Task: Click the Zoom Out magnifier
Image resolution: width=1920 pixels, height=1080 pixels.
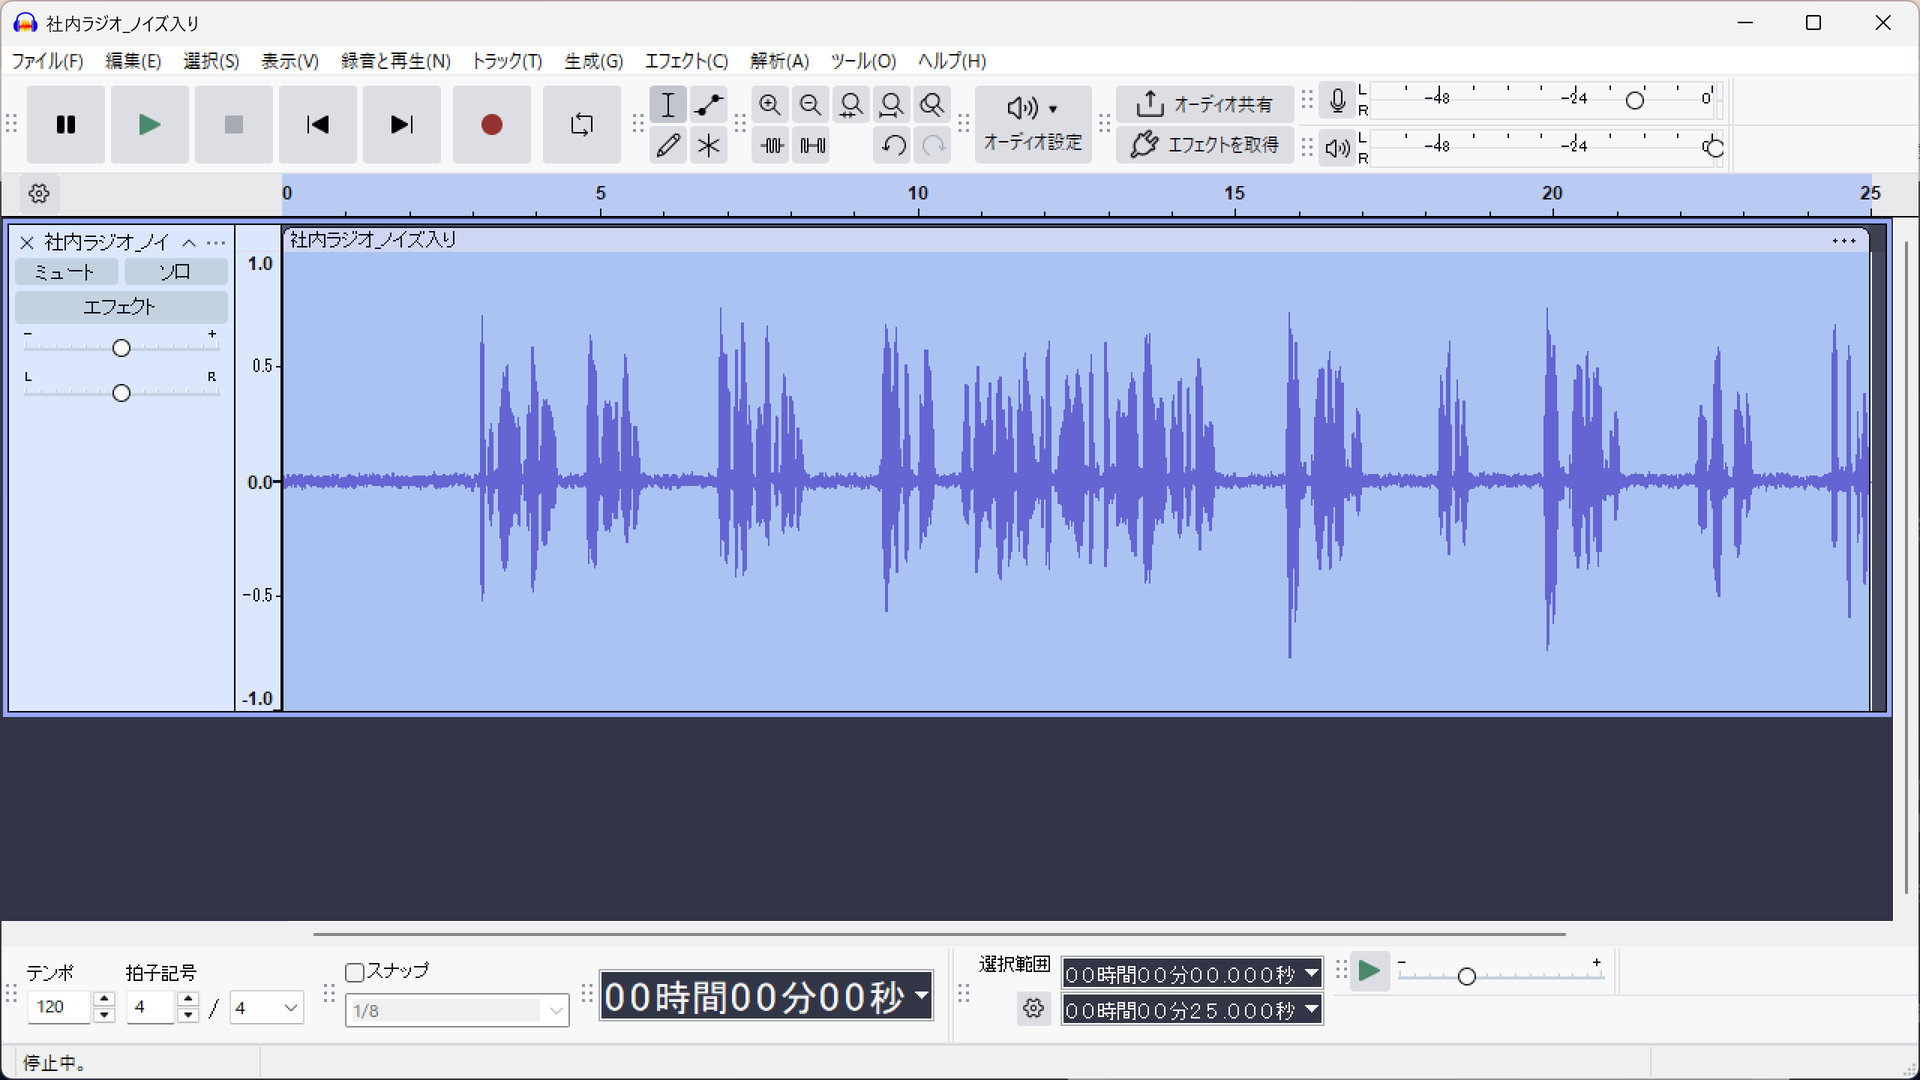Action: (x=811, y=105)
